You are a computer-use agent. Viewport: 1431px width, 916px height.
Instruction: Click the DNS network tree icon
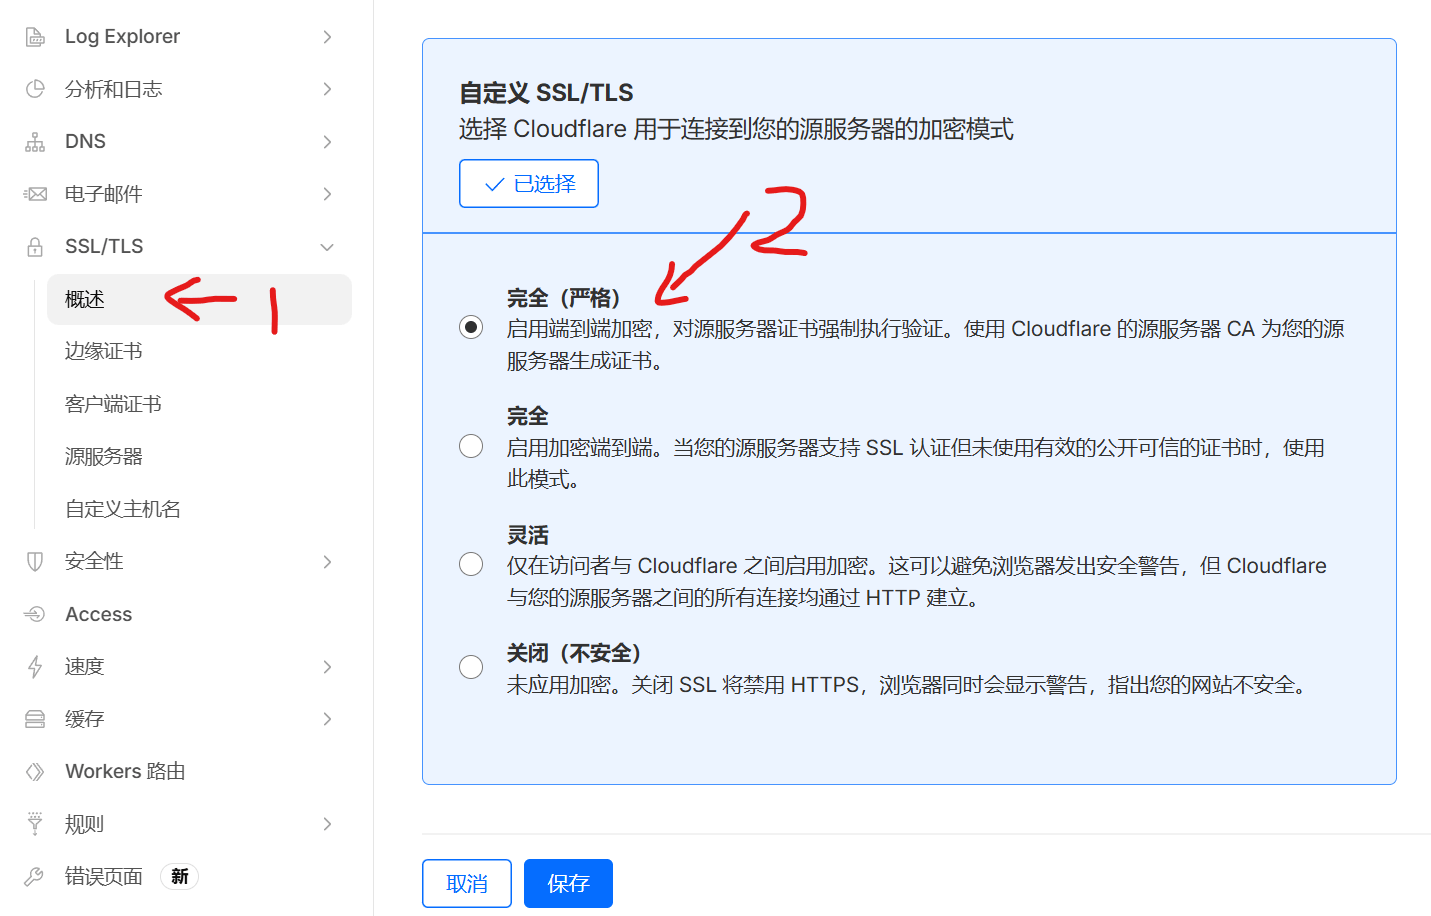[35, 142]
